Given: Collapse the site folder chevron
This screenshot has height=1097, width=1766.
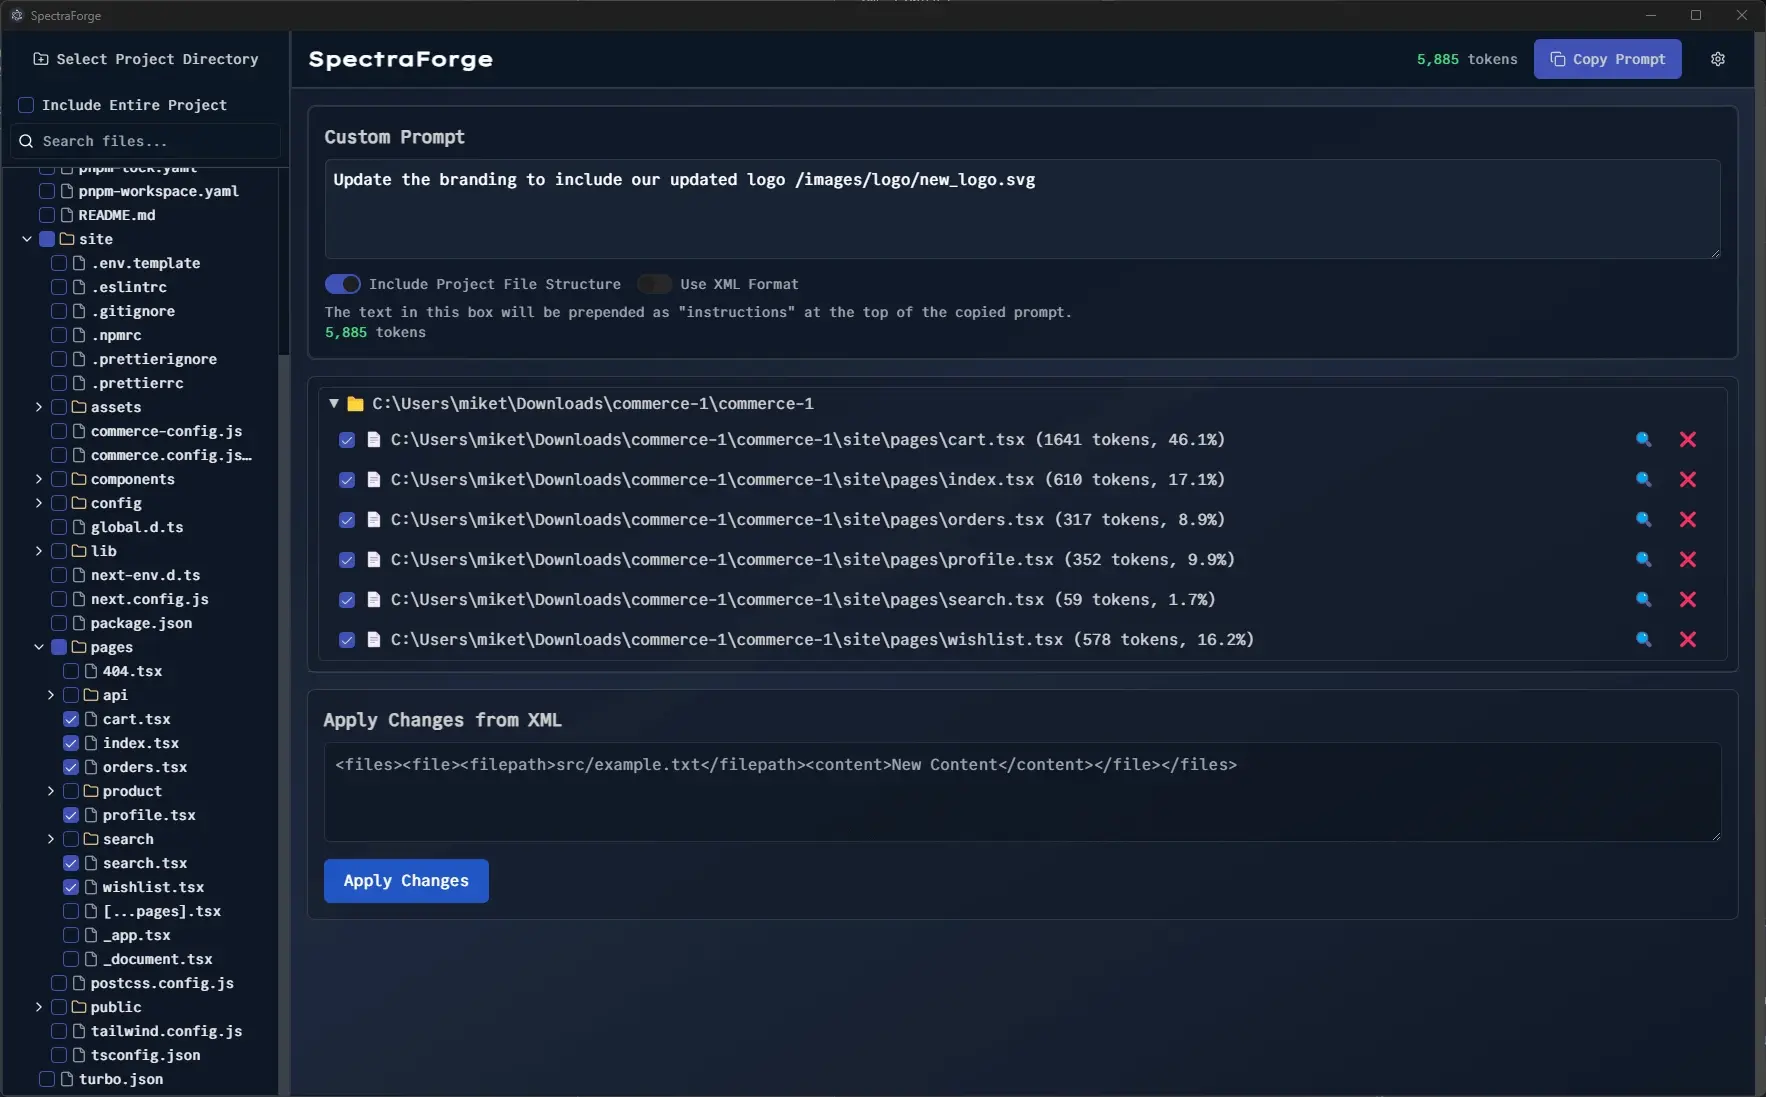Looking at the screenshot, I should (27, 239).
